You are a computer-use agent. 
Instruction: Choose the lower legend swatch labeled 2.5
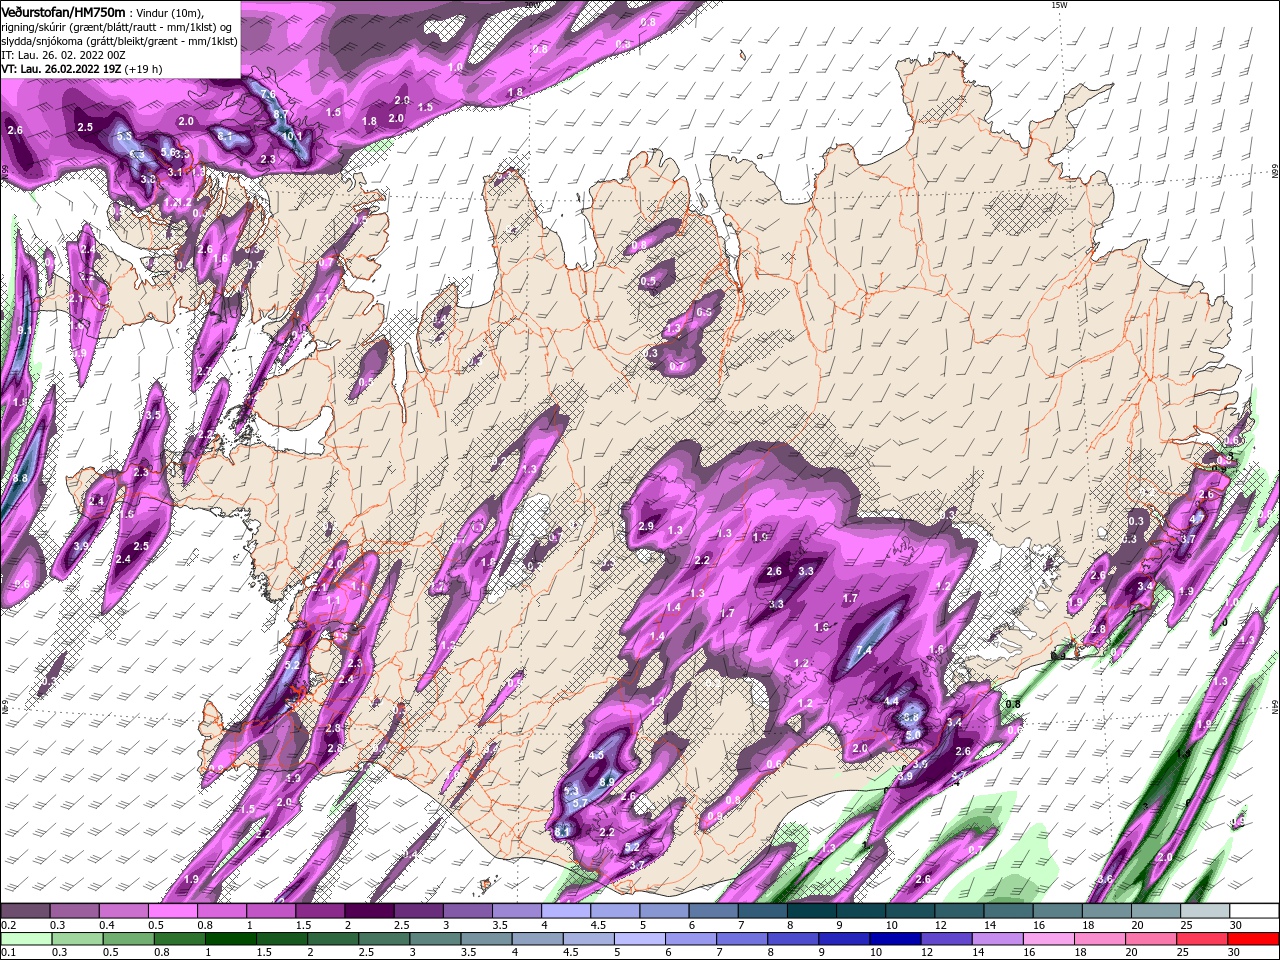pyautogui.click(x=384, y=939)
